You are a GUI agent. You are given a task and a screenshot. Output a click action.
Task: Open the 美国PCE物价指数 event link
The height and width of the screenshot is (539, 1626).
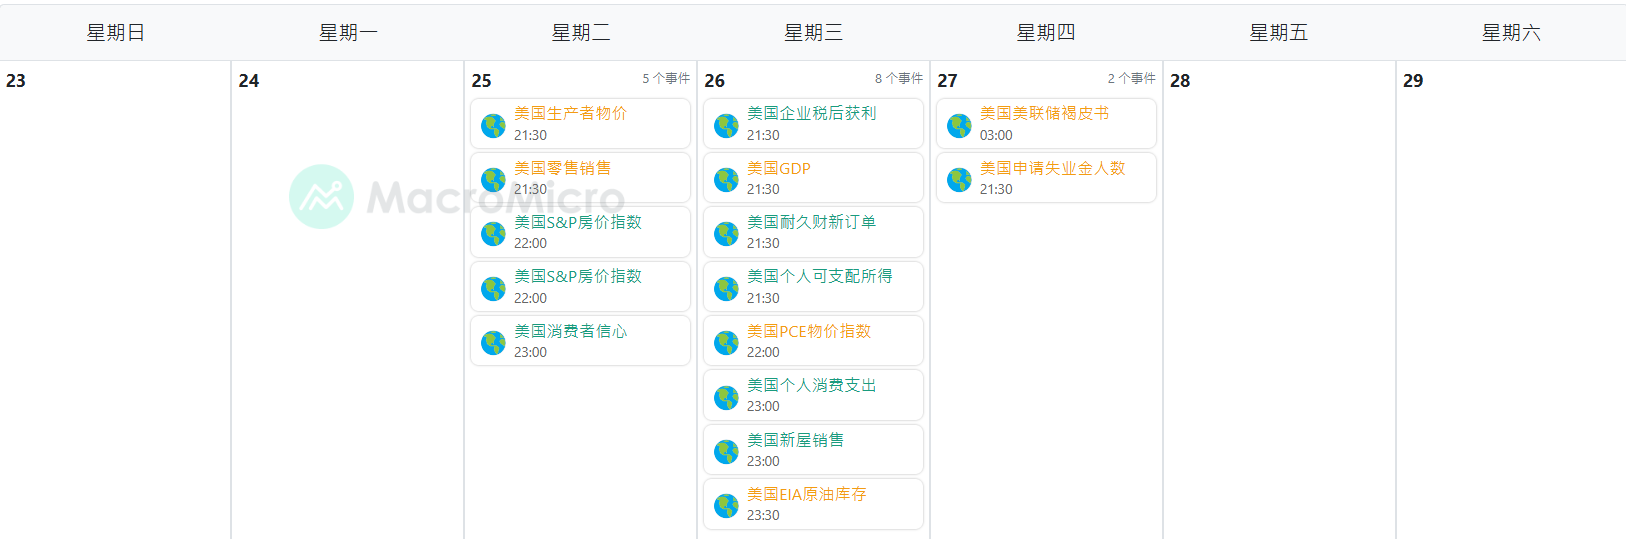click(x=808, y=331)
